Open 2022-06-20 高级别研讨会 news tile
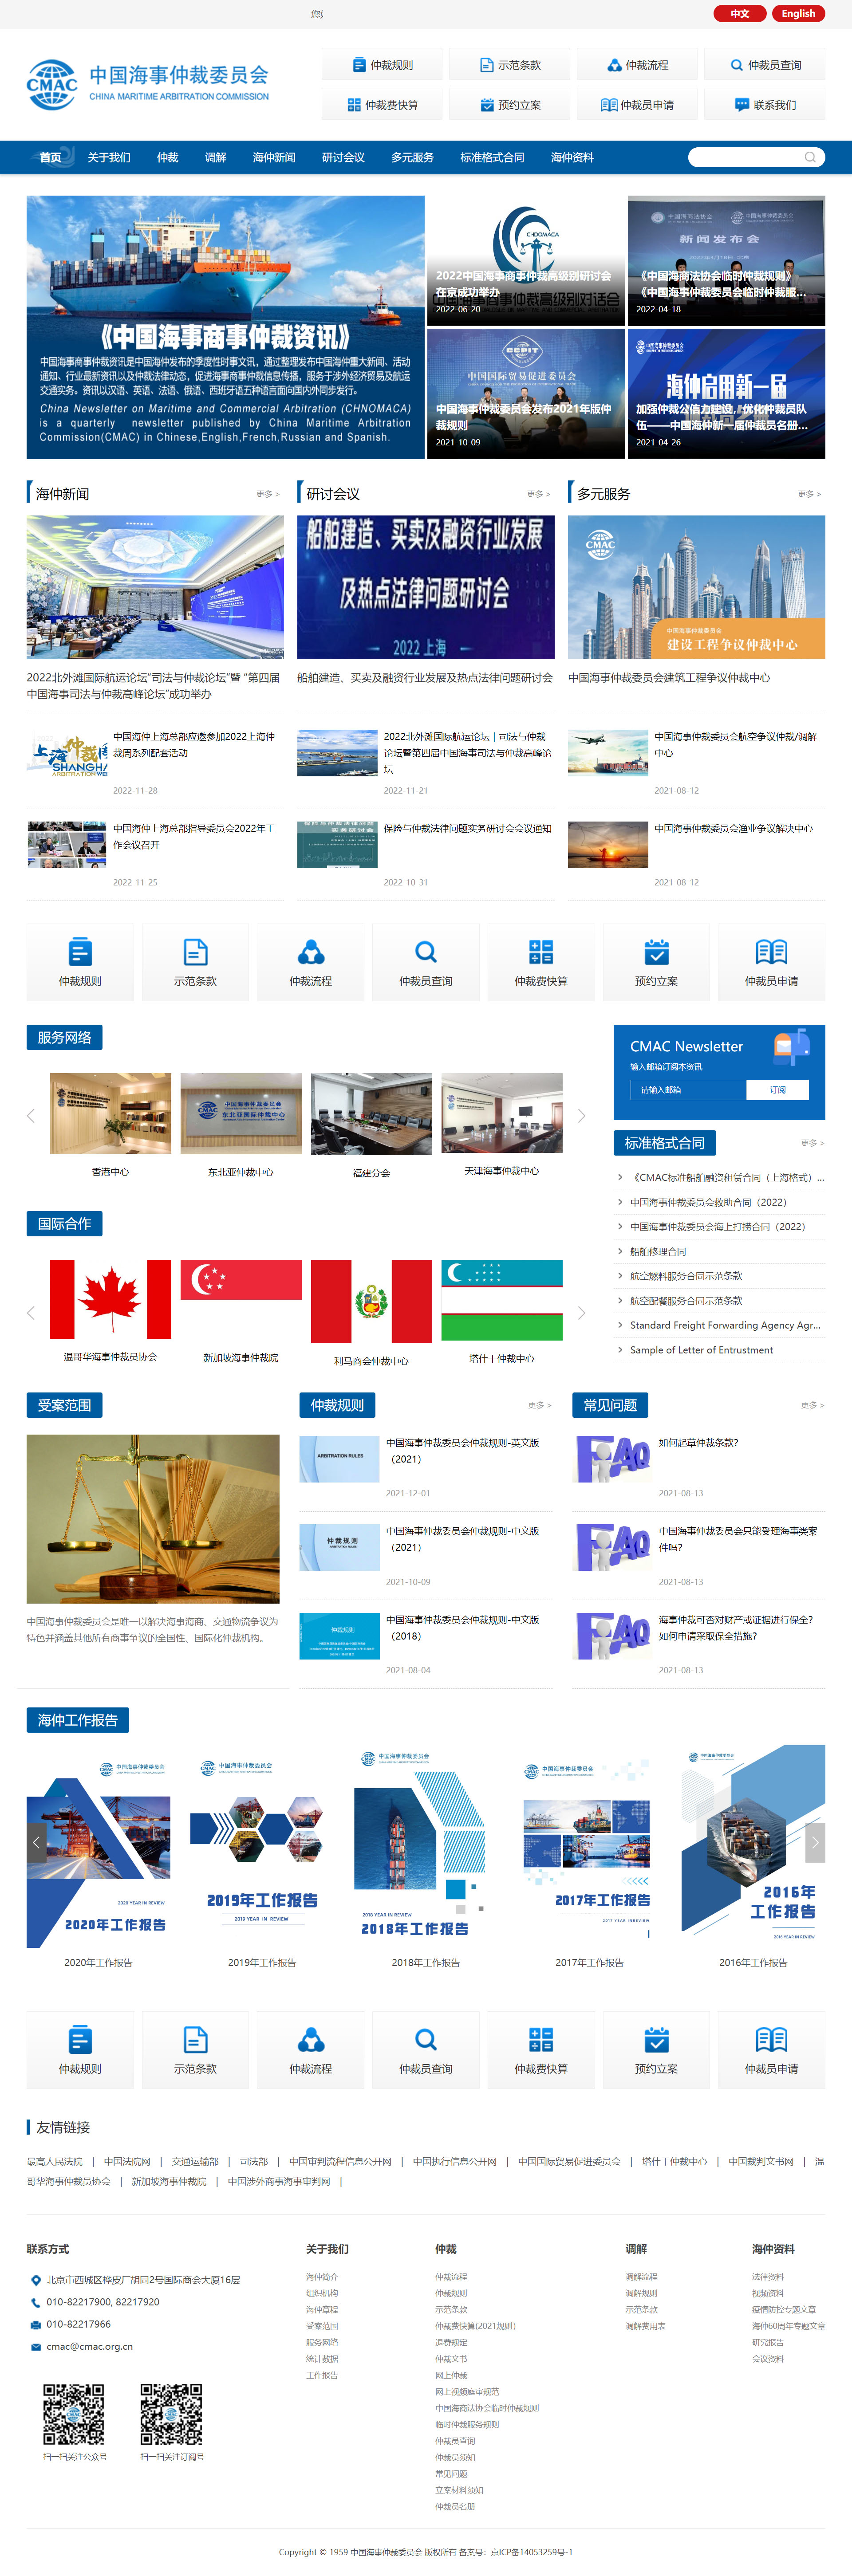 [525, 260]
